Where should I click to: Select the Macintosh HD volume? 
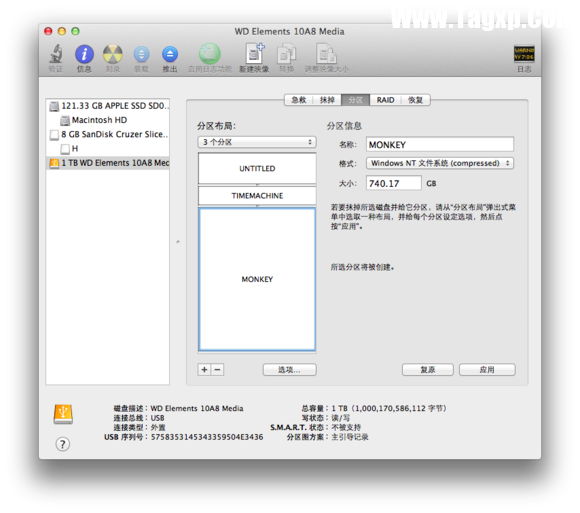(x=108, y=120)
